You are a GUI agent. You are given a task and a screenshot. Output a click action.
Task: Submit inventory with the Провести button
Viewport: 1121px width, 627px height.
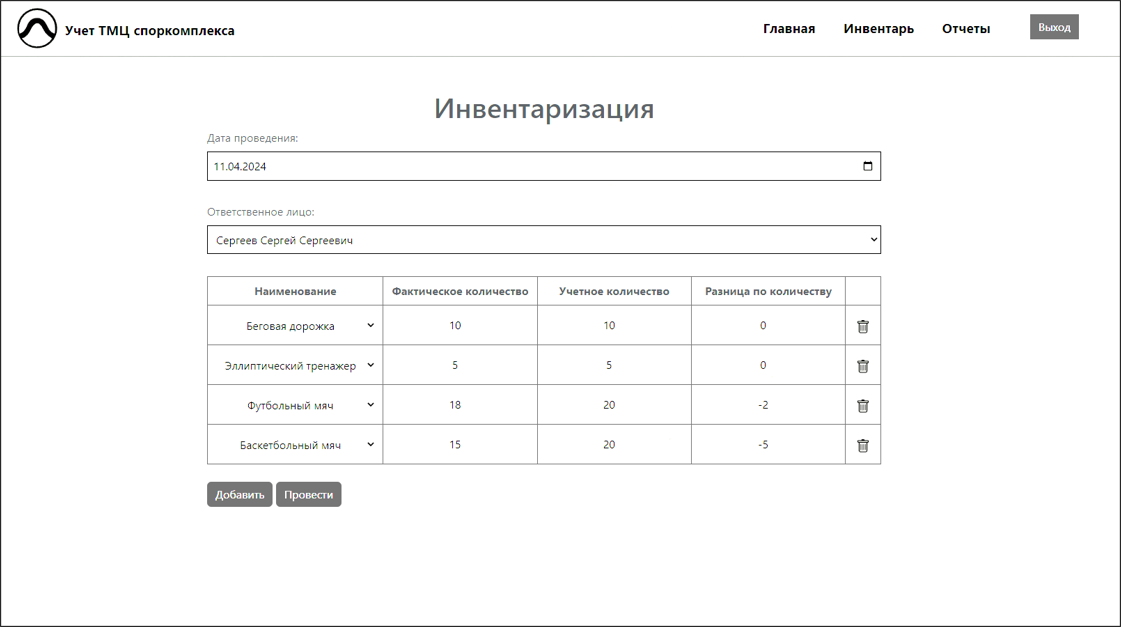pos(308,495)
